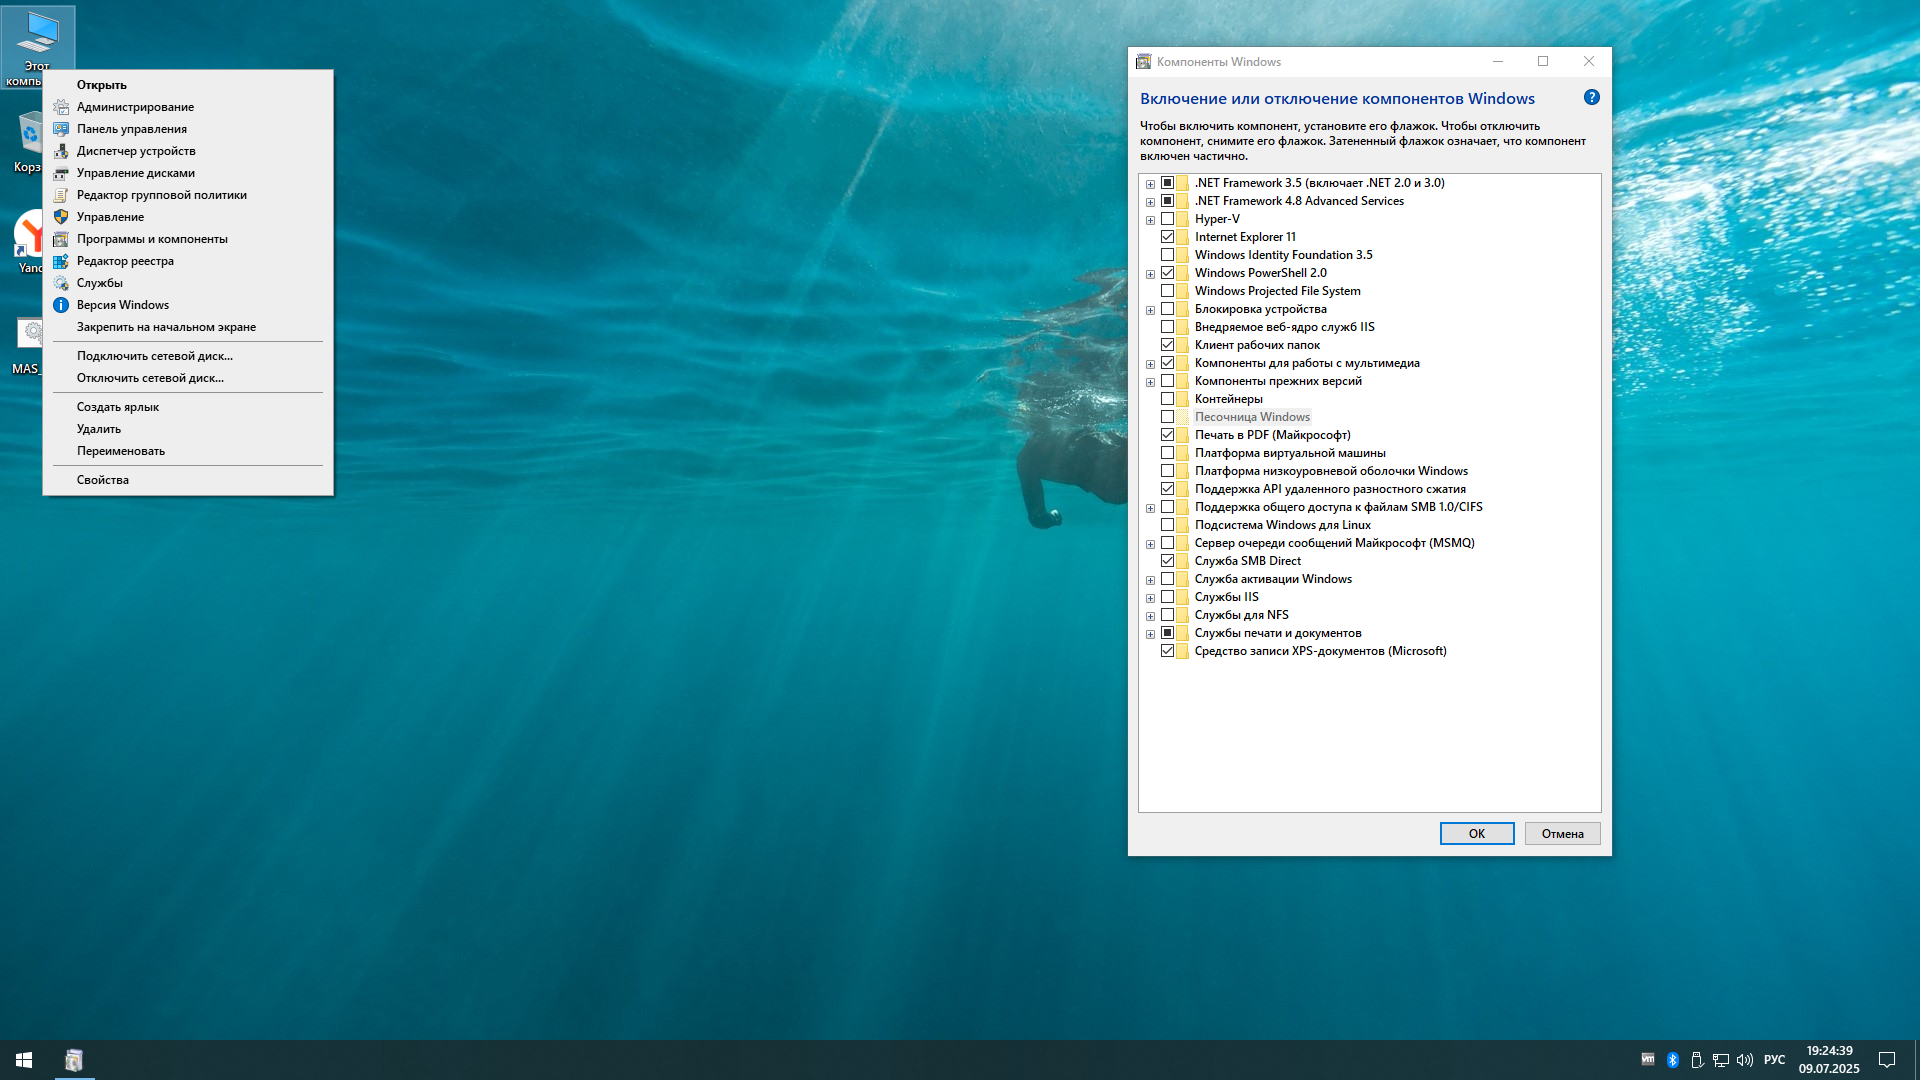
Task: Uncheck Internet Explorer 11 component
Action: pos(1167,237)
